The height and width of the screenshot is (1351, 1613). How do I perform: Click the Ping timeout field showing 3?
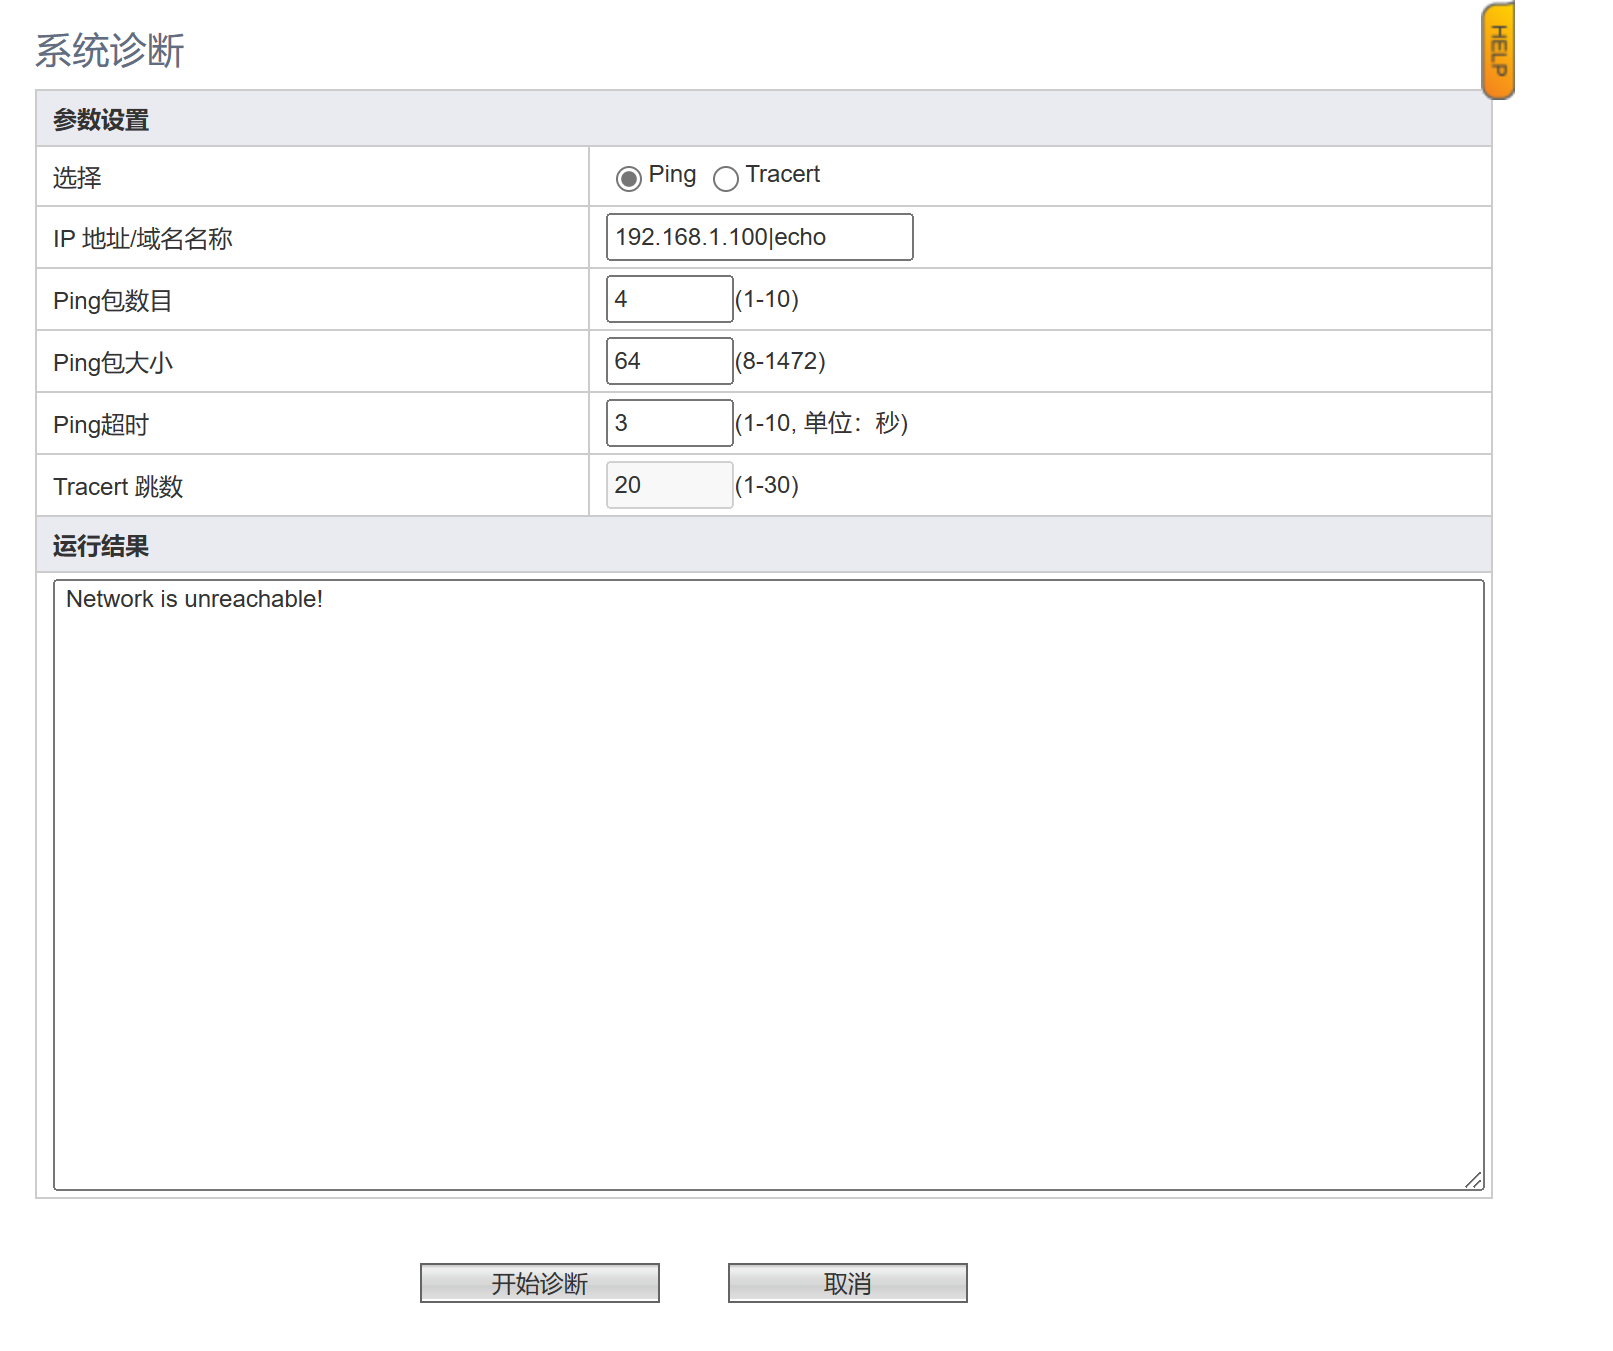coord(668,423)
